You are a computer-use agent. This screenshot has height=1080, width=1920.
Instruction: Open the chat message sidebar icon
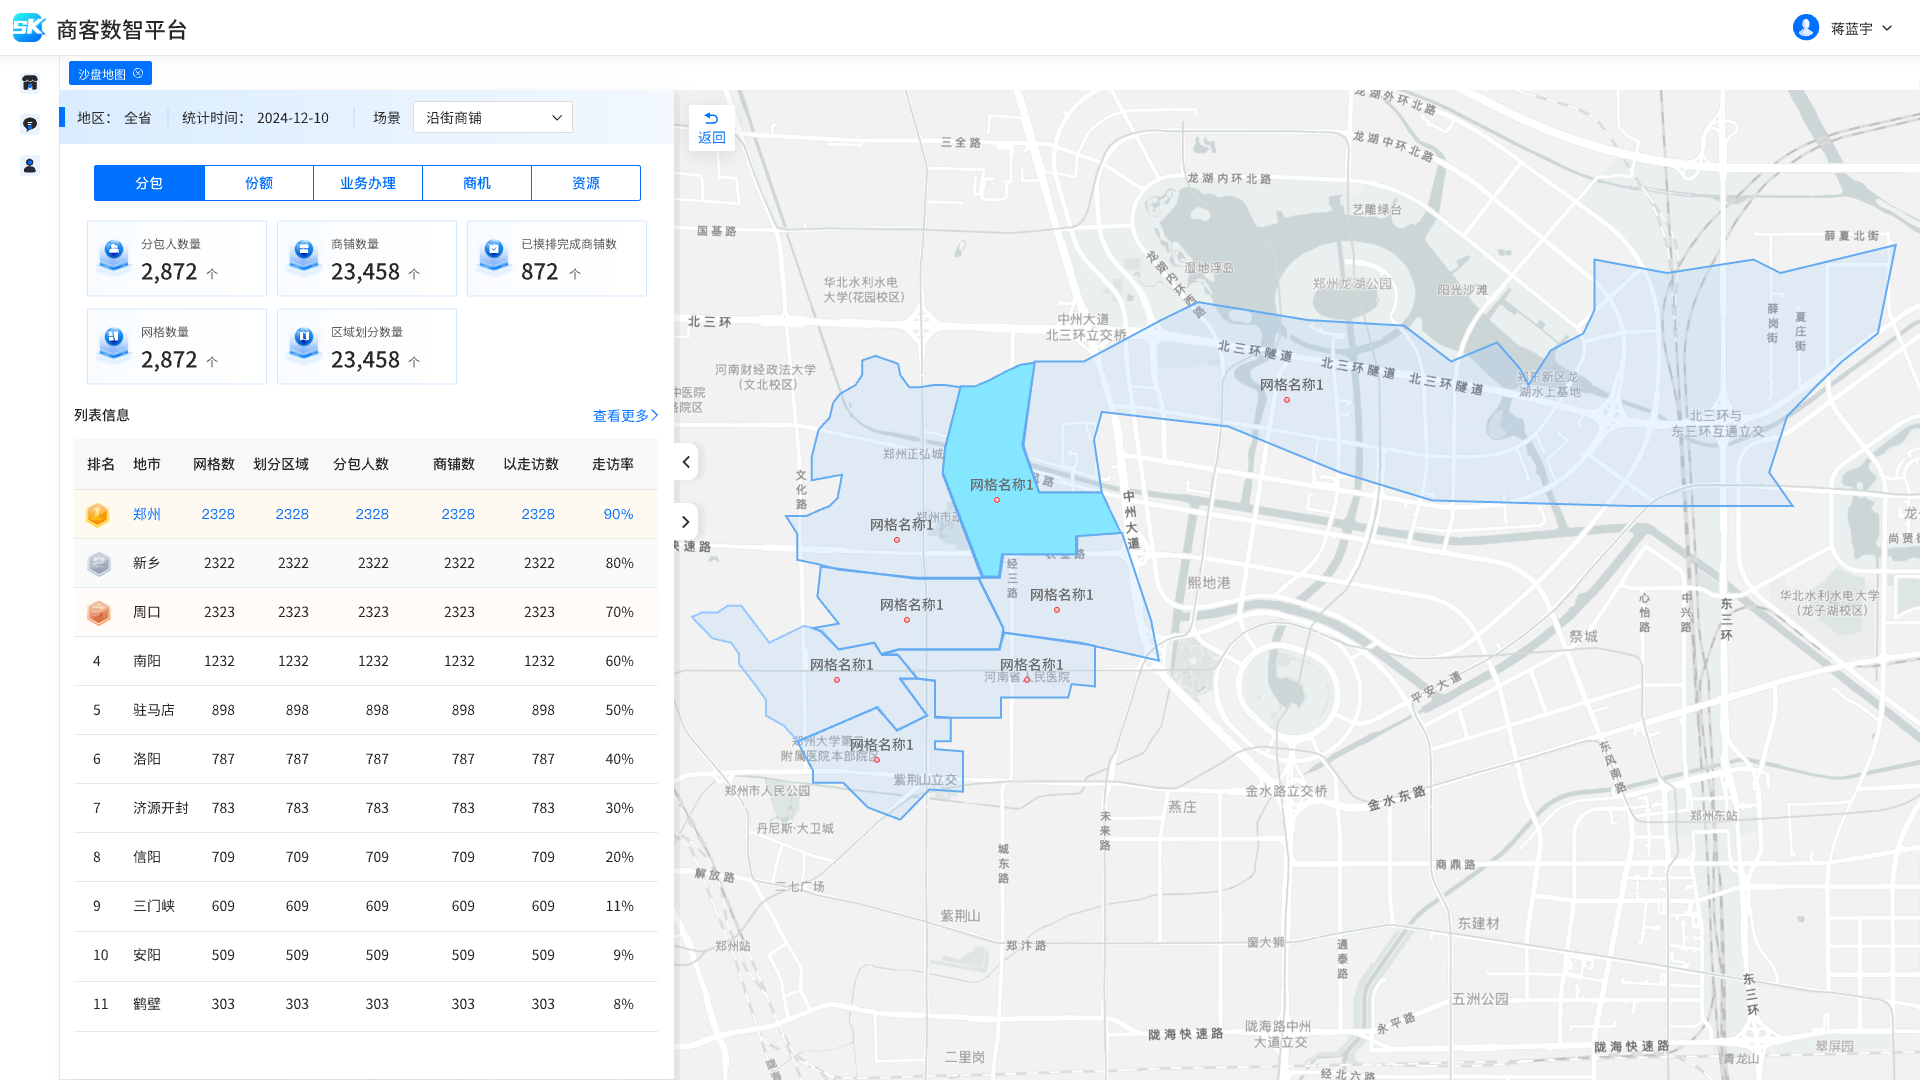point(30,124)
